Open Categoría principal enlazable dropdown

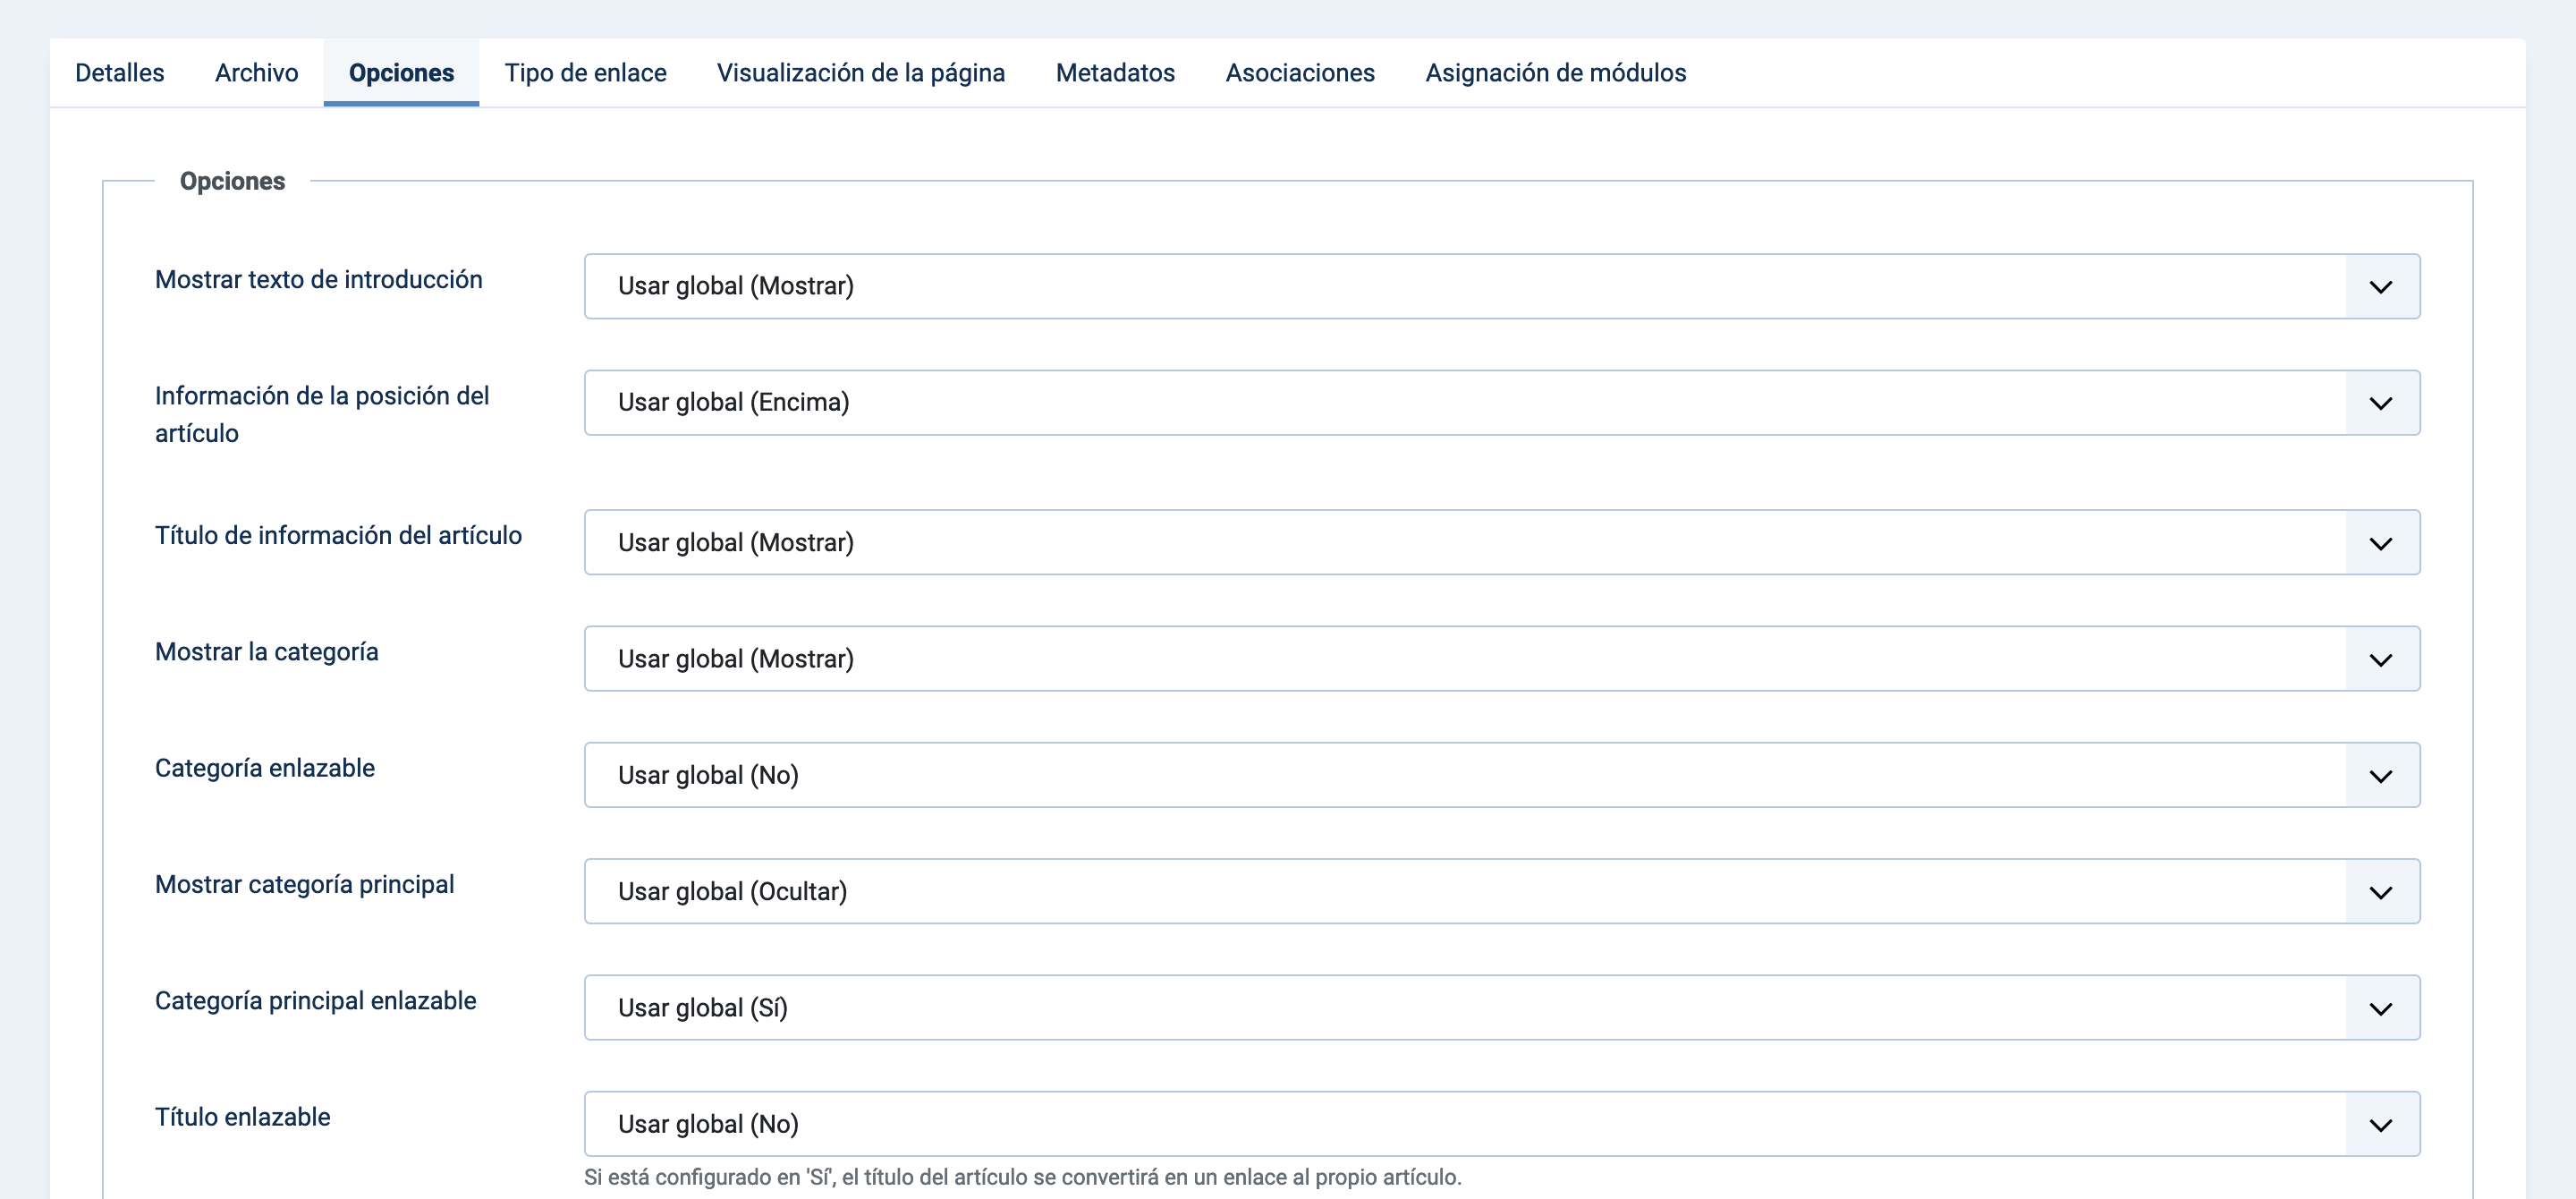(1502, 1008)
